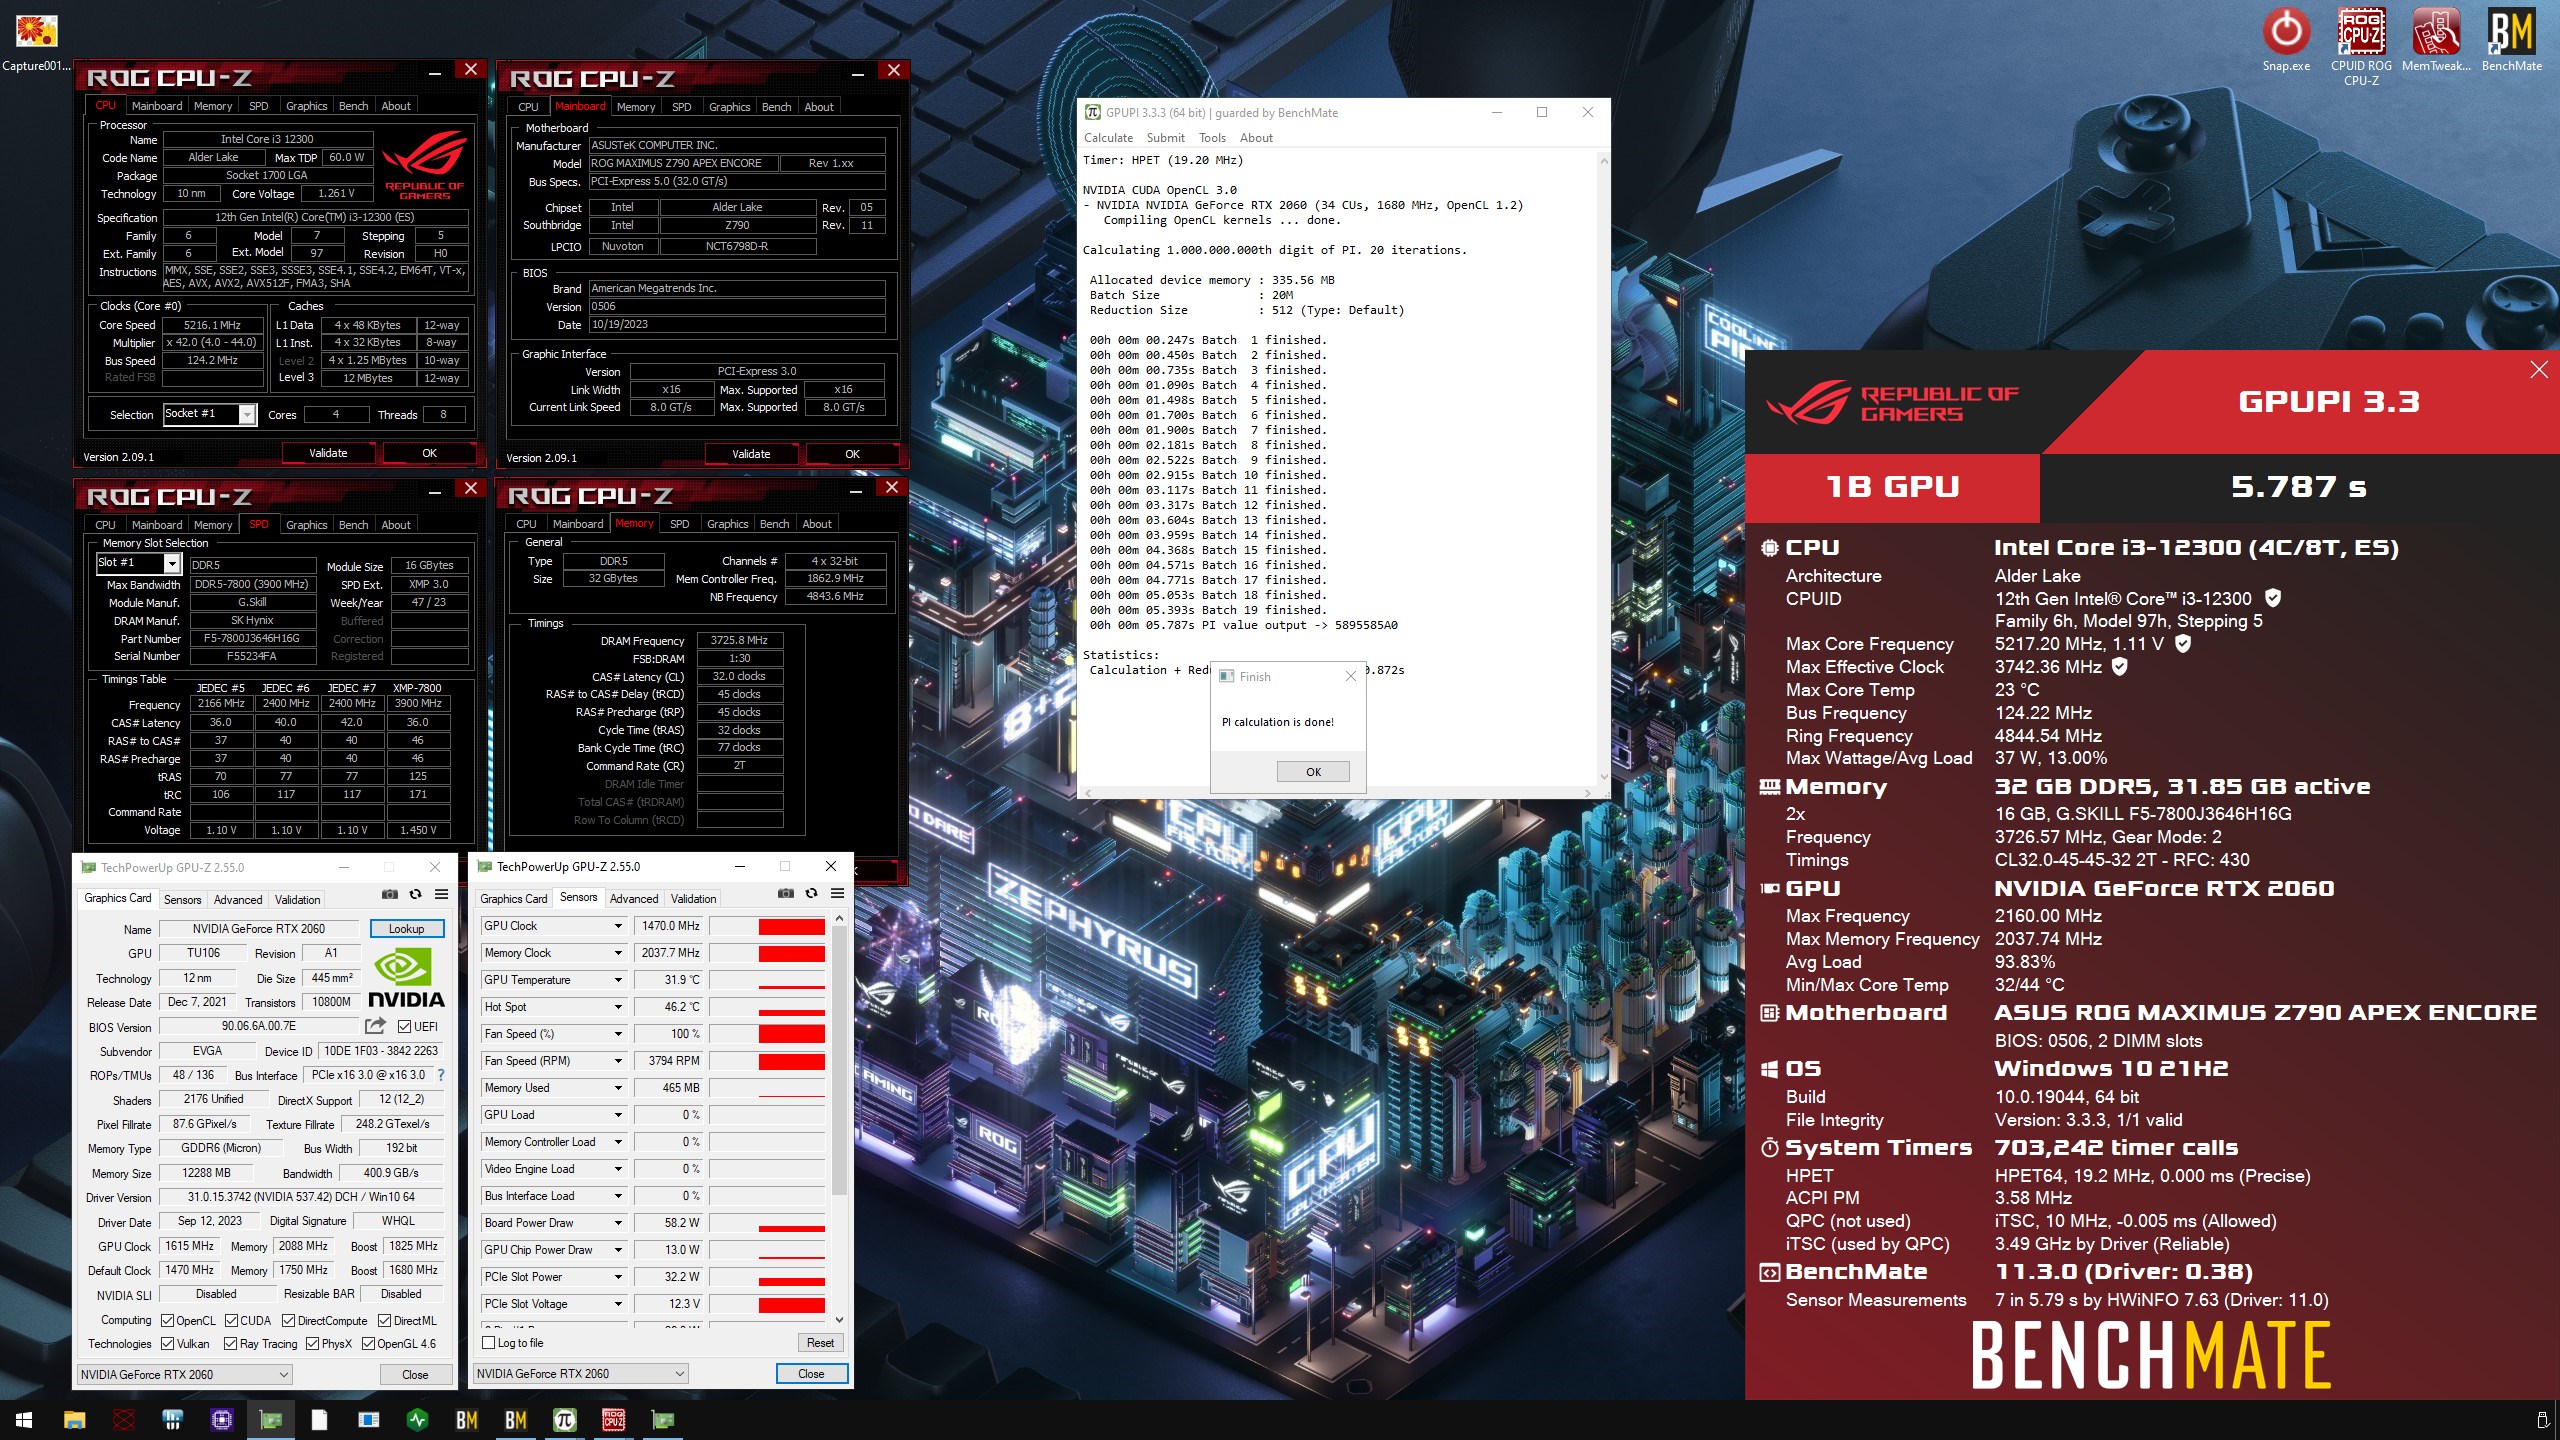Click the ROG CPU-Z taskbar icon
This screenshot has height=1440, width=2560.
[614, 1420]
